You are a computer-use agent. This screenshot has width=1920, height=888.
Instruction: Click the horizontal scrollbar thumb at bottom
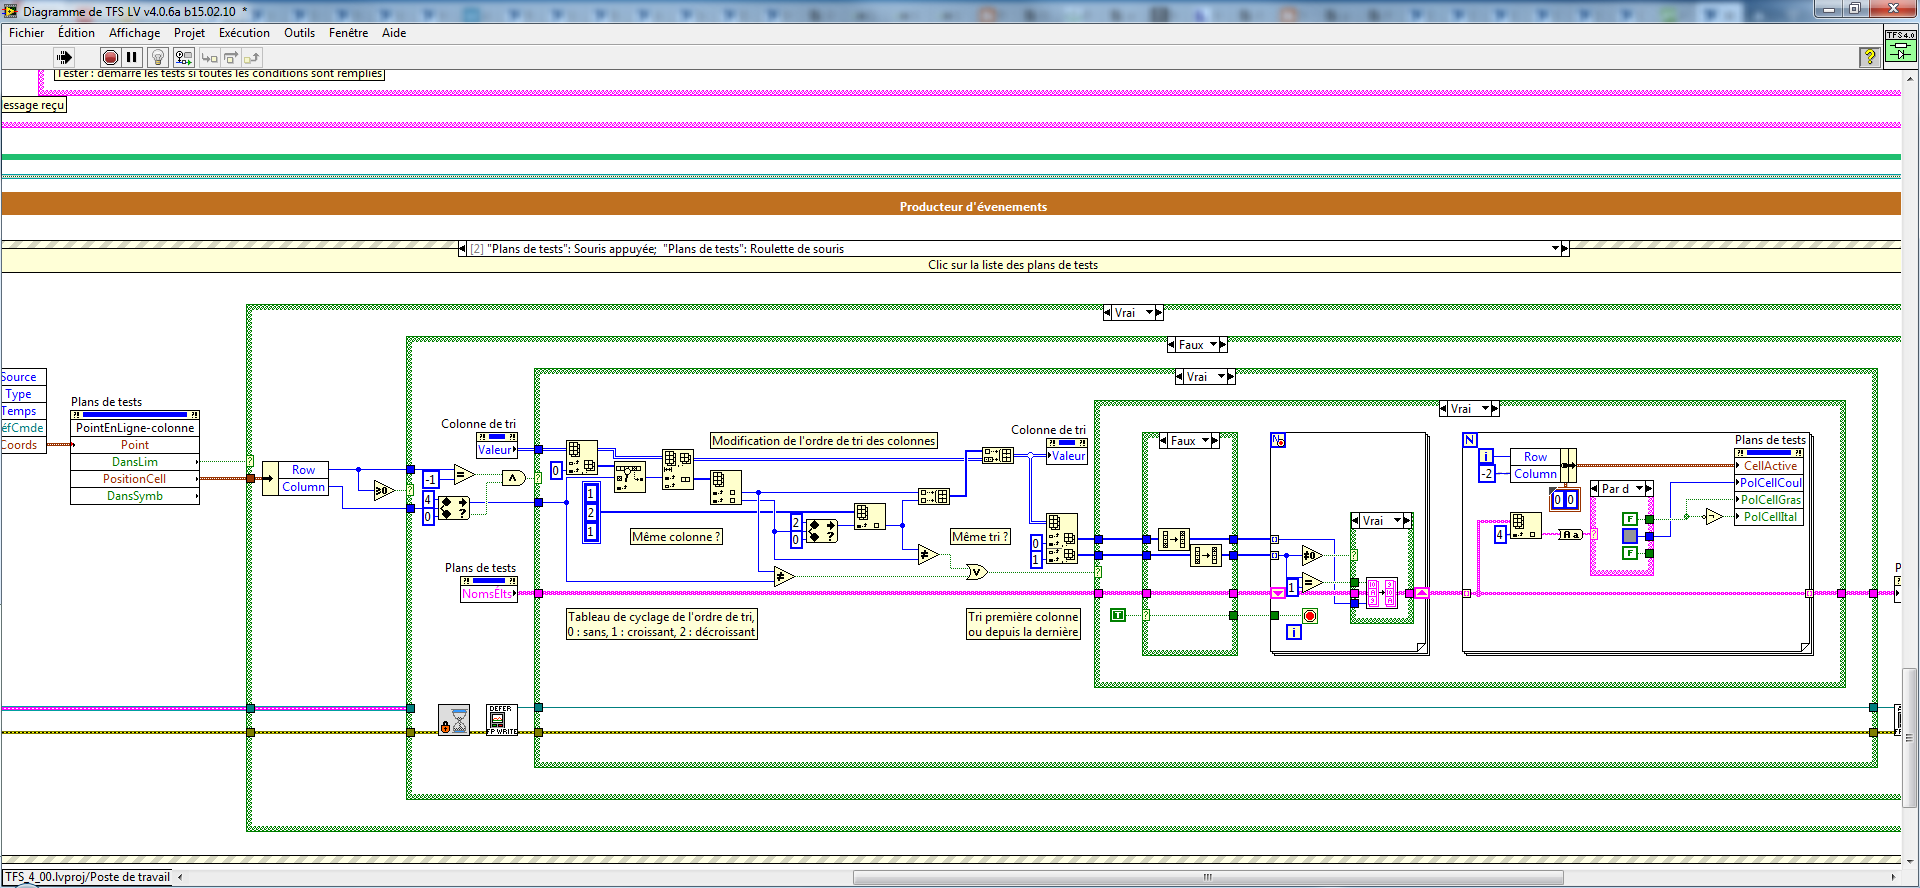point(1208,877)
